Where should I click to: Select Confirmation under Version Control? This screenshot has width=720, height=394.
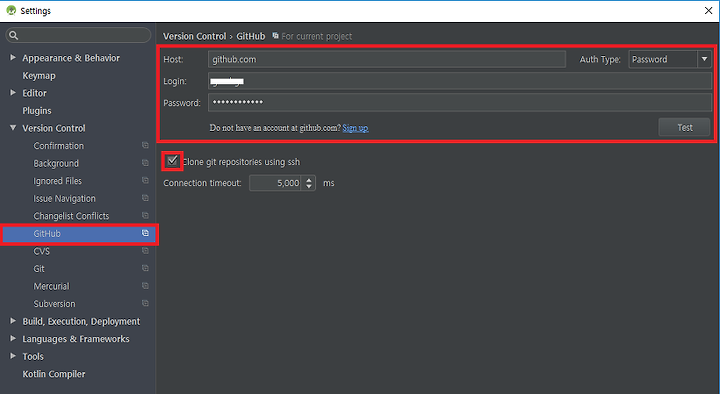point(59,146)
